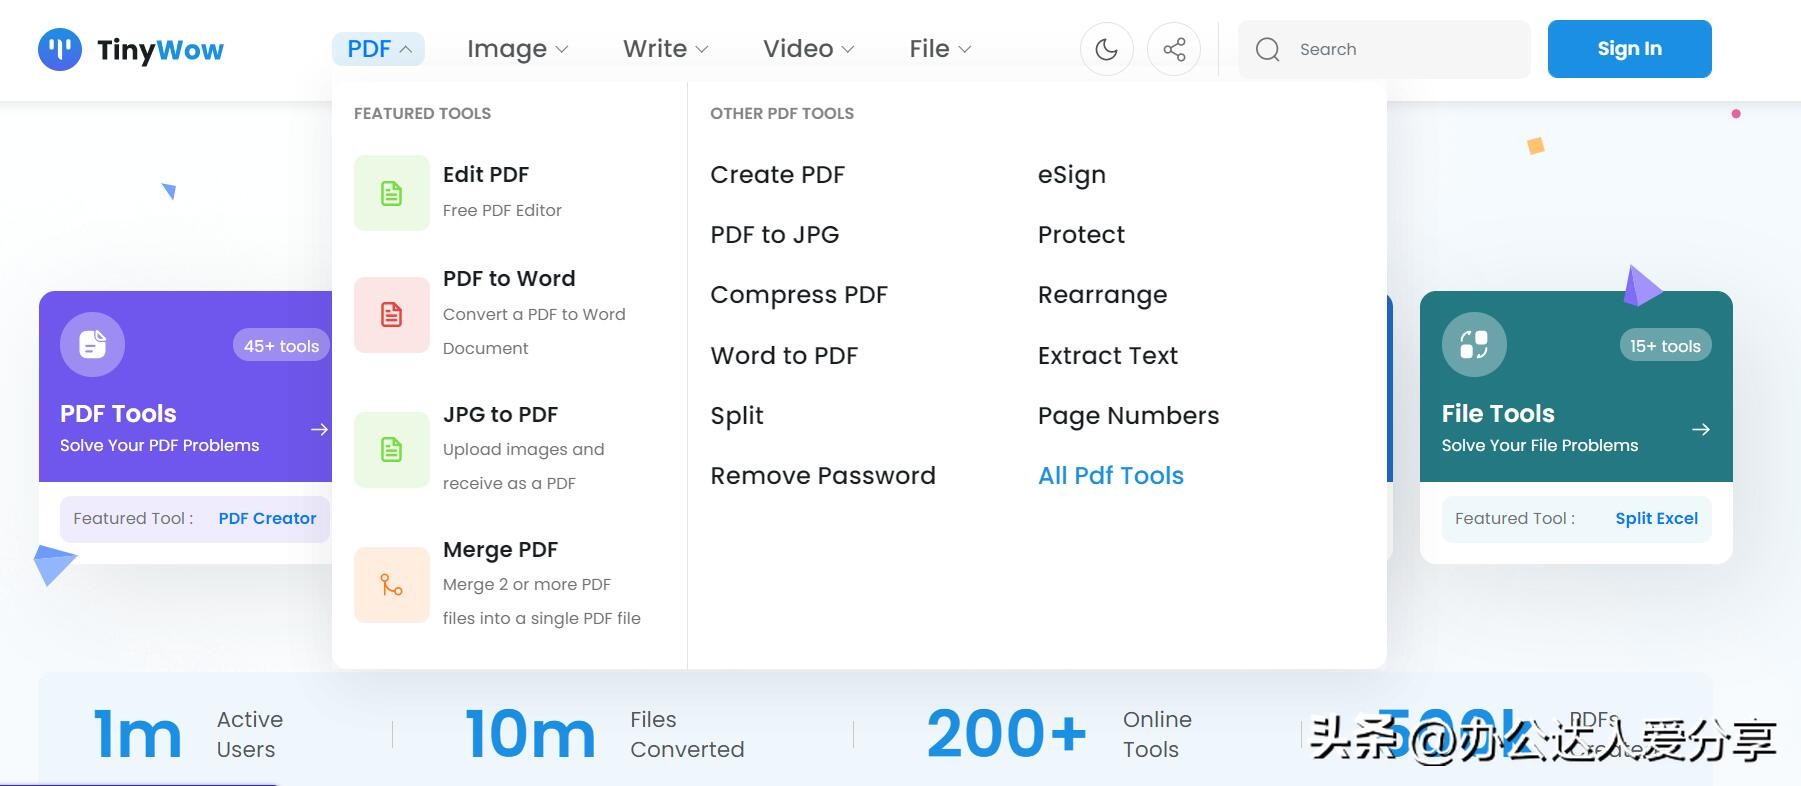1801x786 pixels.
Task: Click the 45+ tools badge
Action: (x=281, y=346)
